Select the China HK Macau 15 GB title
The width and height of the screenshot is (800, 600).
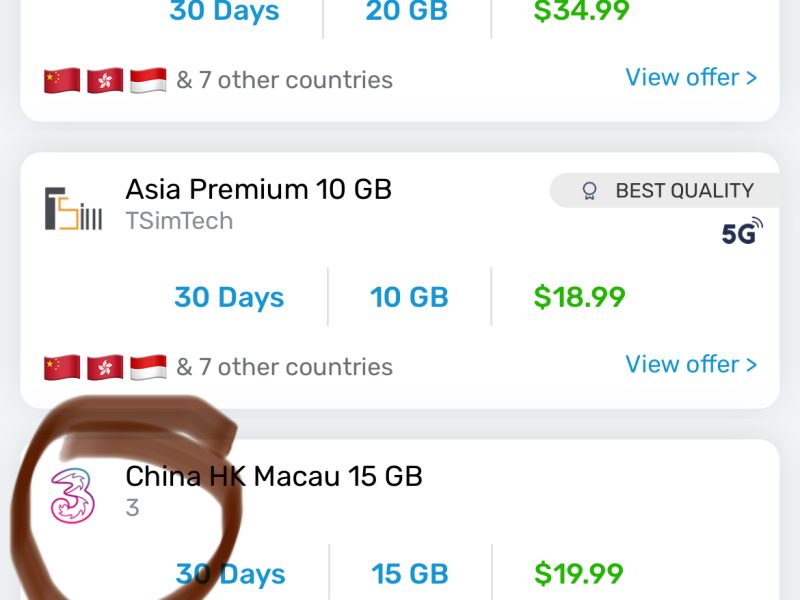coord(274,476)
